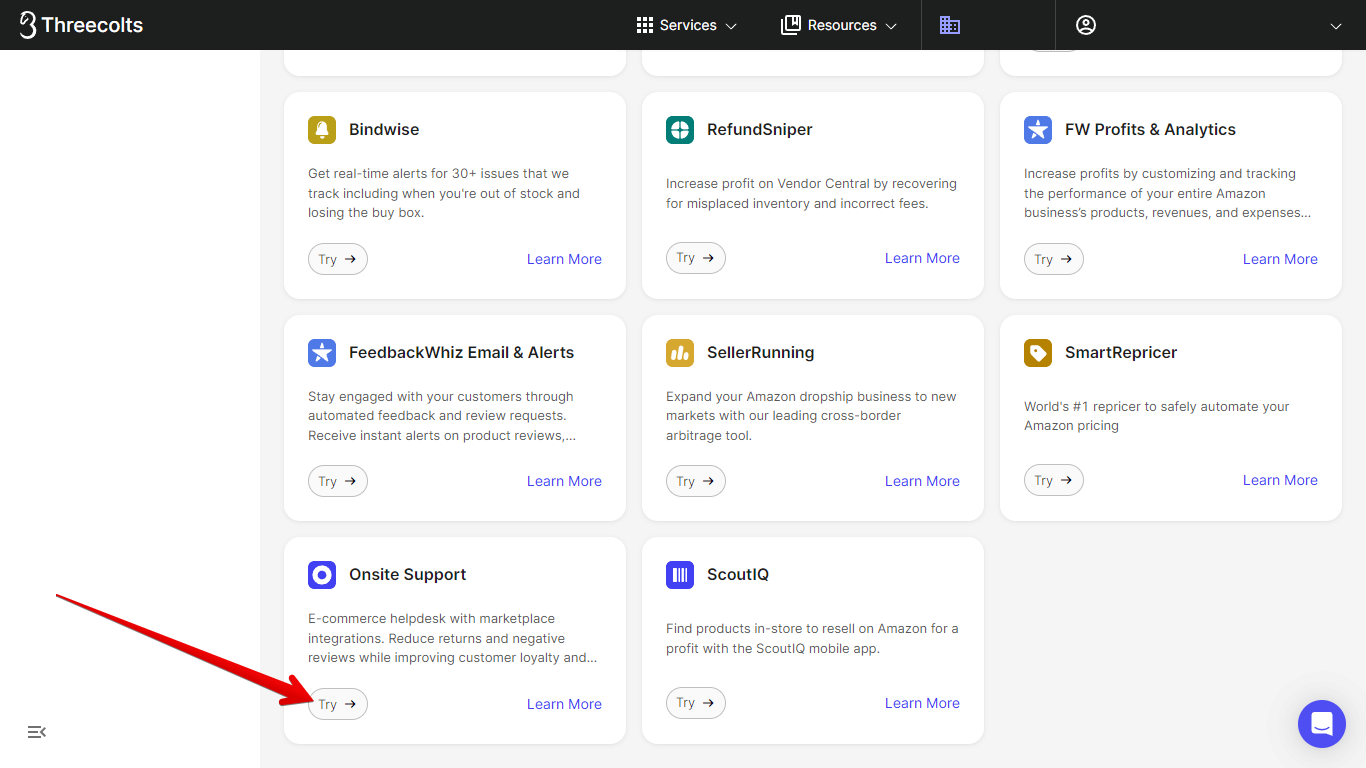Click the SmartRepricer description text
The width and height of the screenshot is (1366, 768).
(1156, 416)
